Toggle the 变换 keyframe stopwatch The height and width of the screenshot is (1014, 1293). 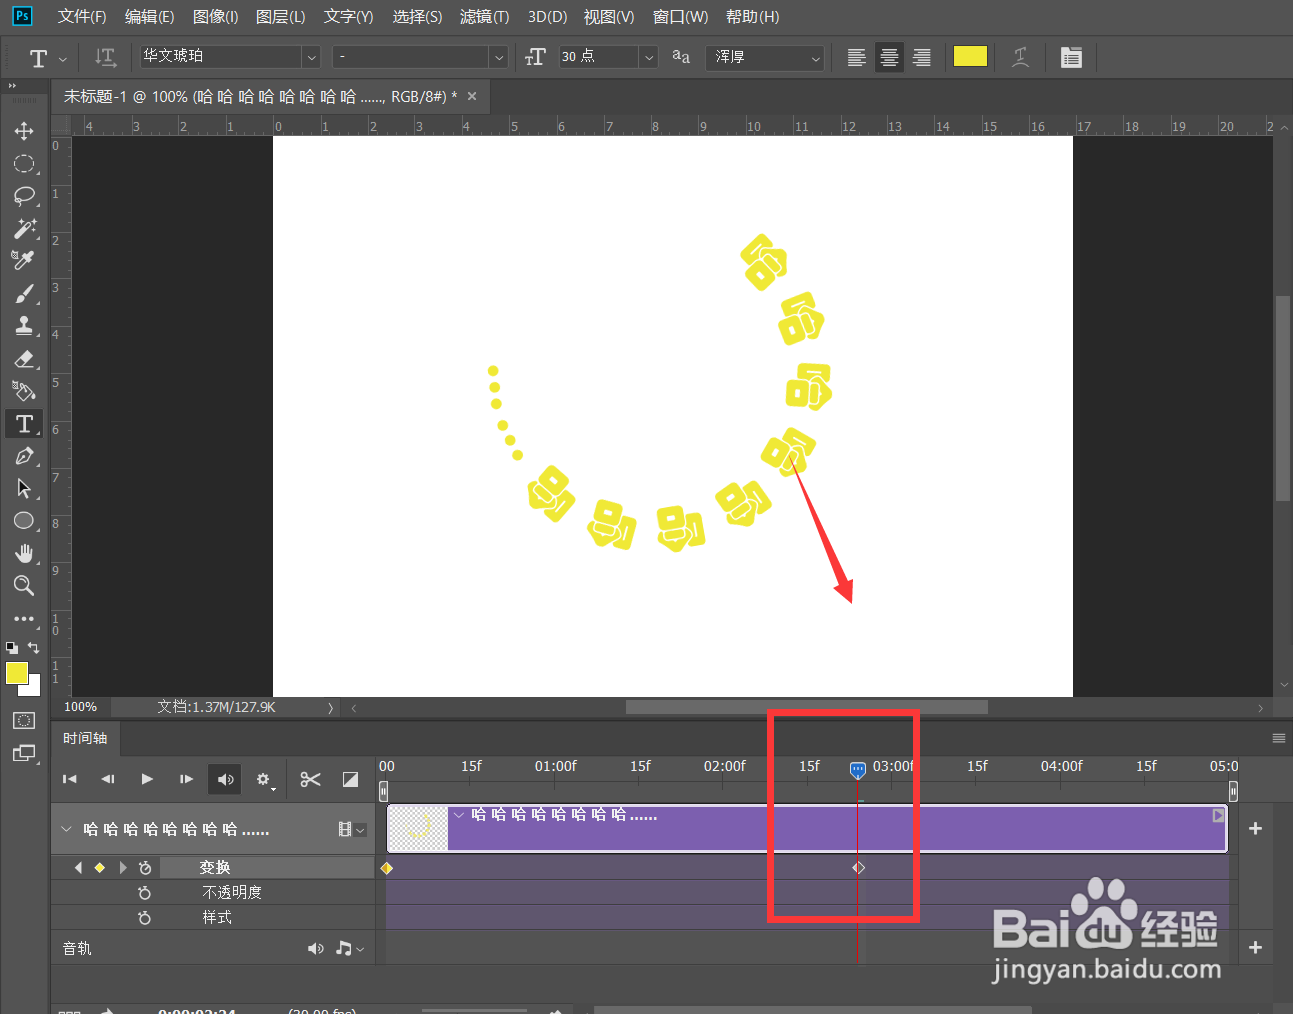pos(145,868)
